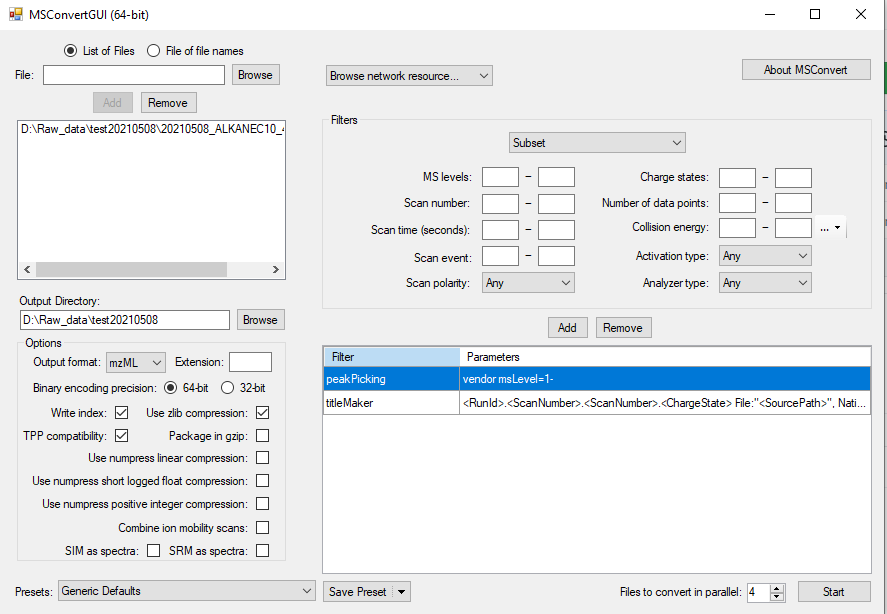
Task: Click Add button below Filters panel
Action: pos(567,328)
